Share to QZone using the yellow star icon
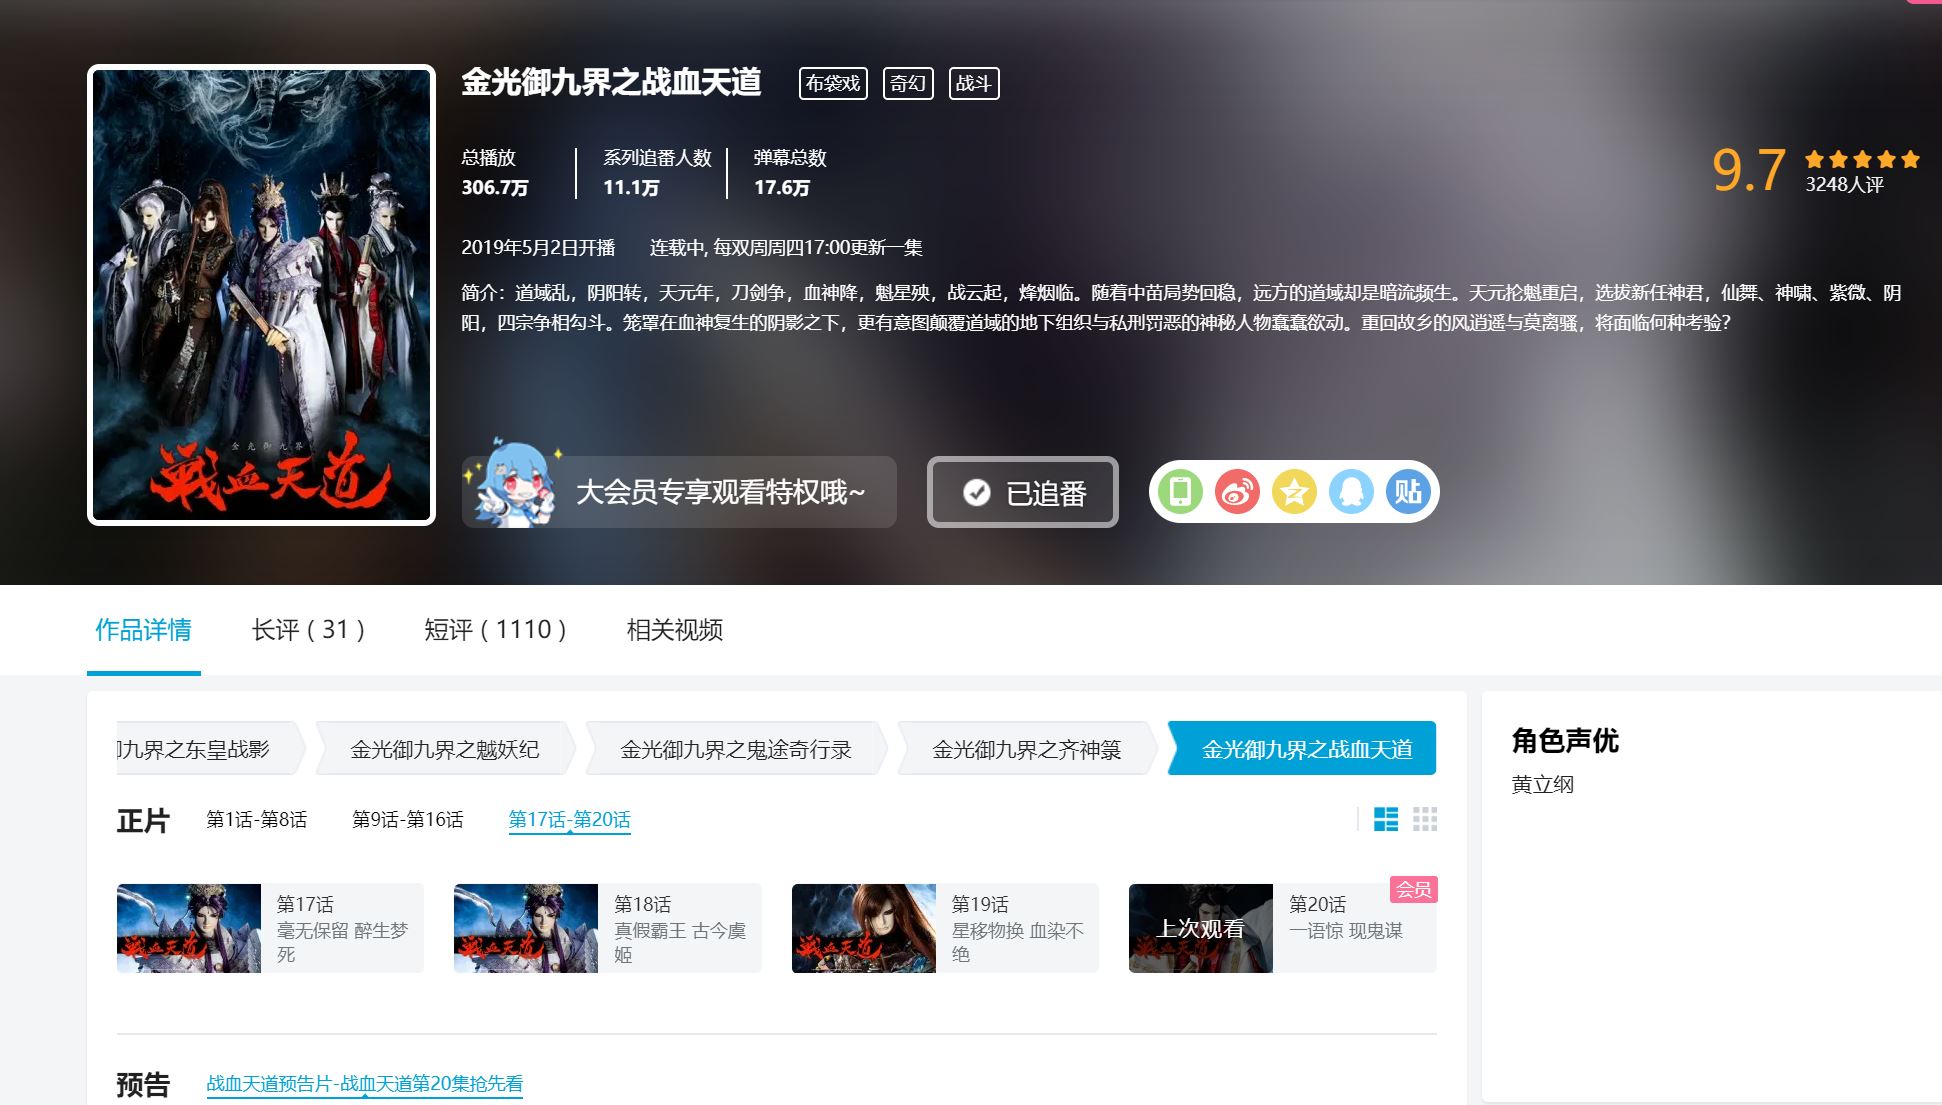 (1294, 492)
